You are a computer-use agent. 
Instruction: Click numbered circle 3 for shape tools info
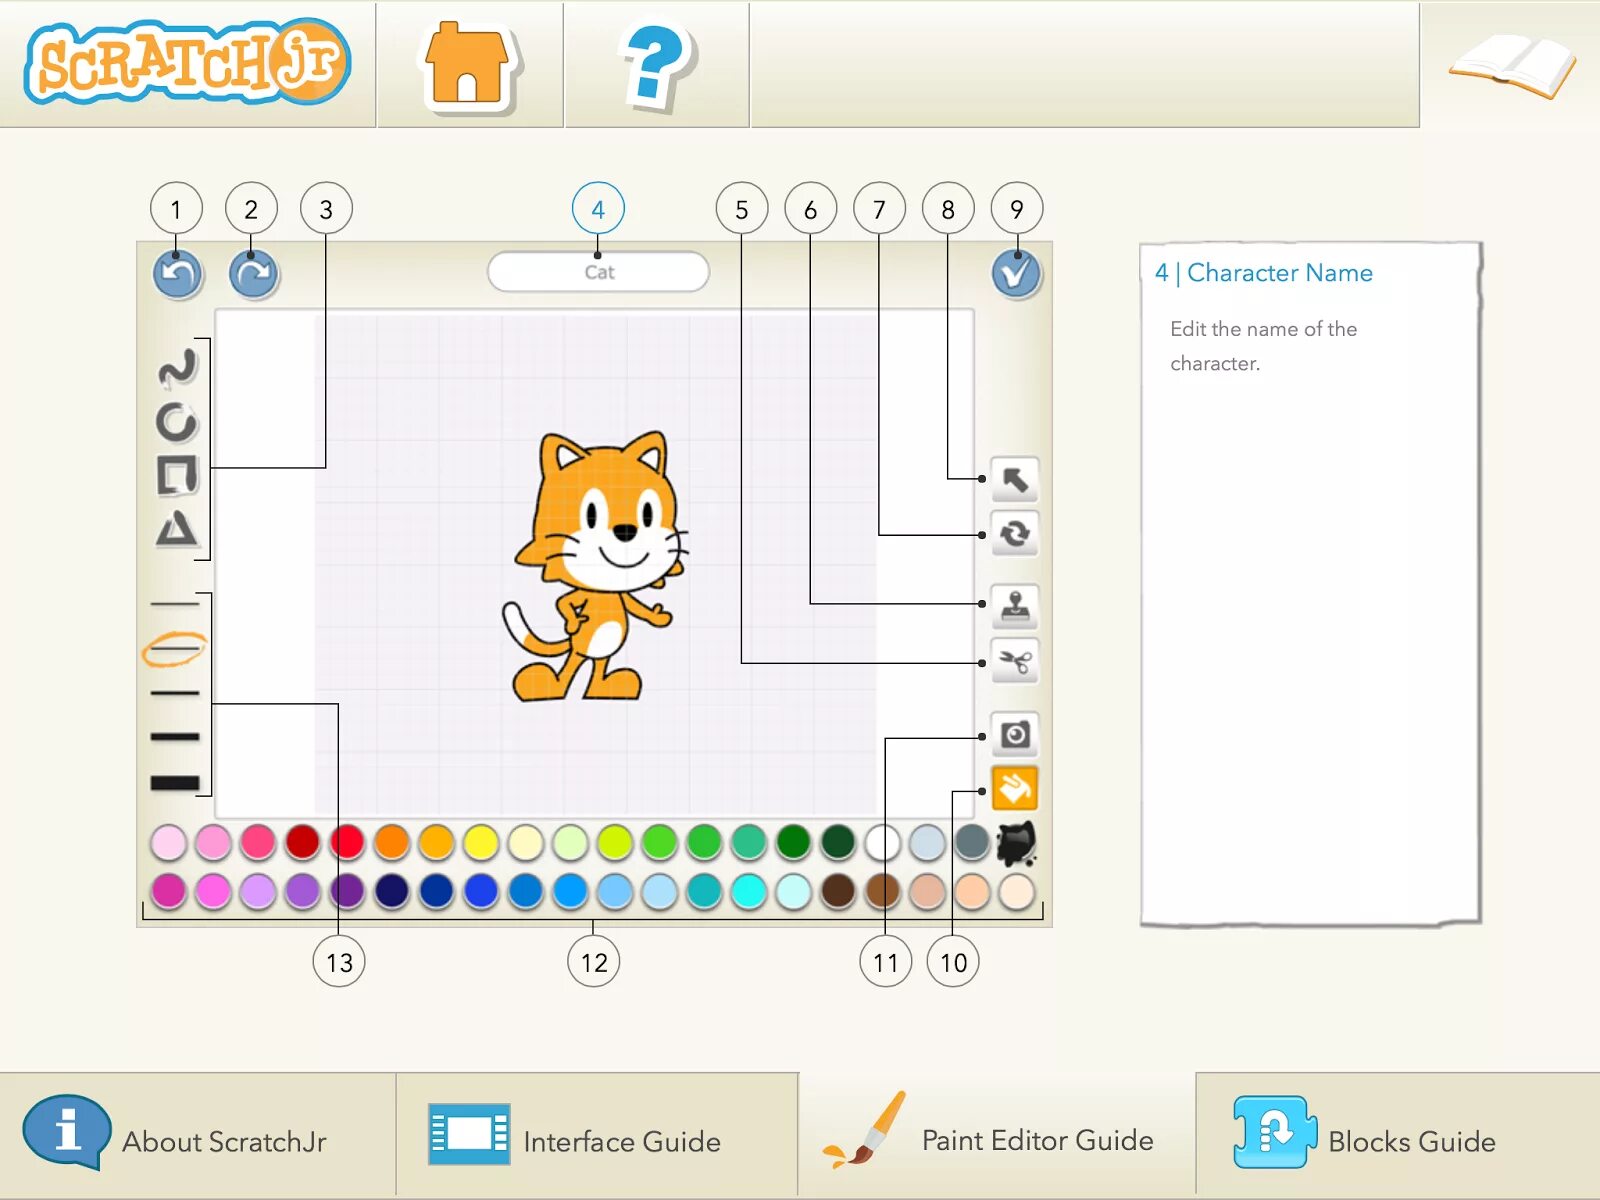coord(326,208)
